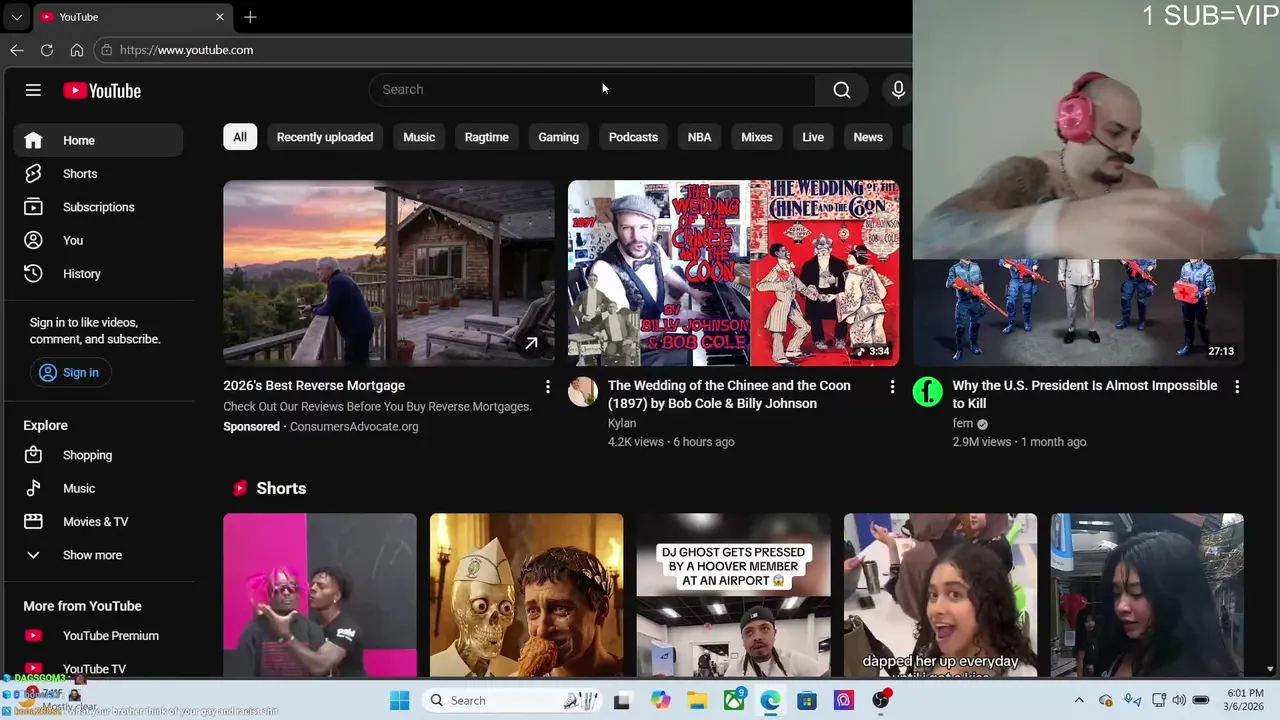This screenshot has height=720, width=1280.
Task: Click the address bar URL
Action: pos(186,50)
